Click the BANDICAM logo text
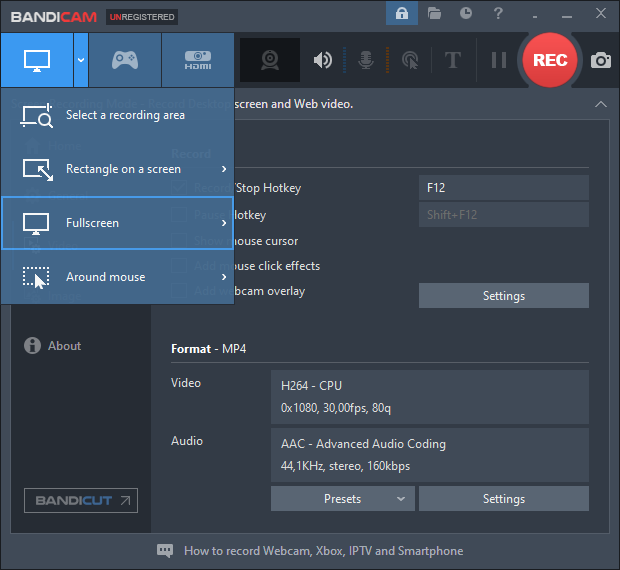 [x=54, y=17]
